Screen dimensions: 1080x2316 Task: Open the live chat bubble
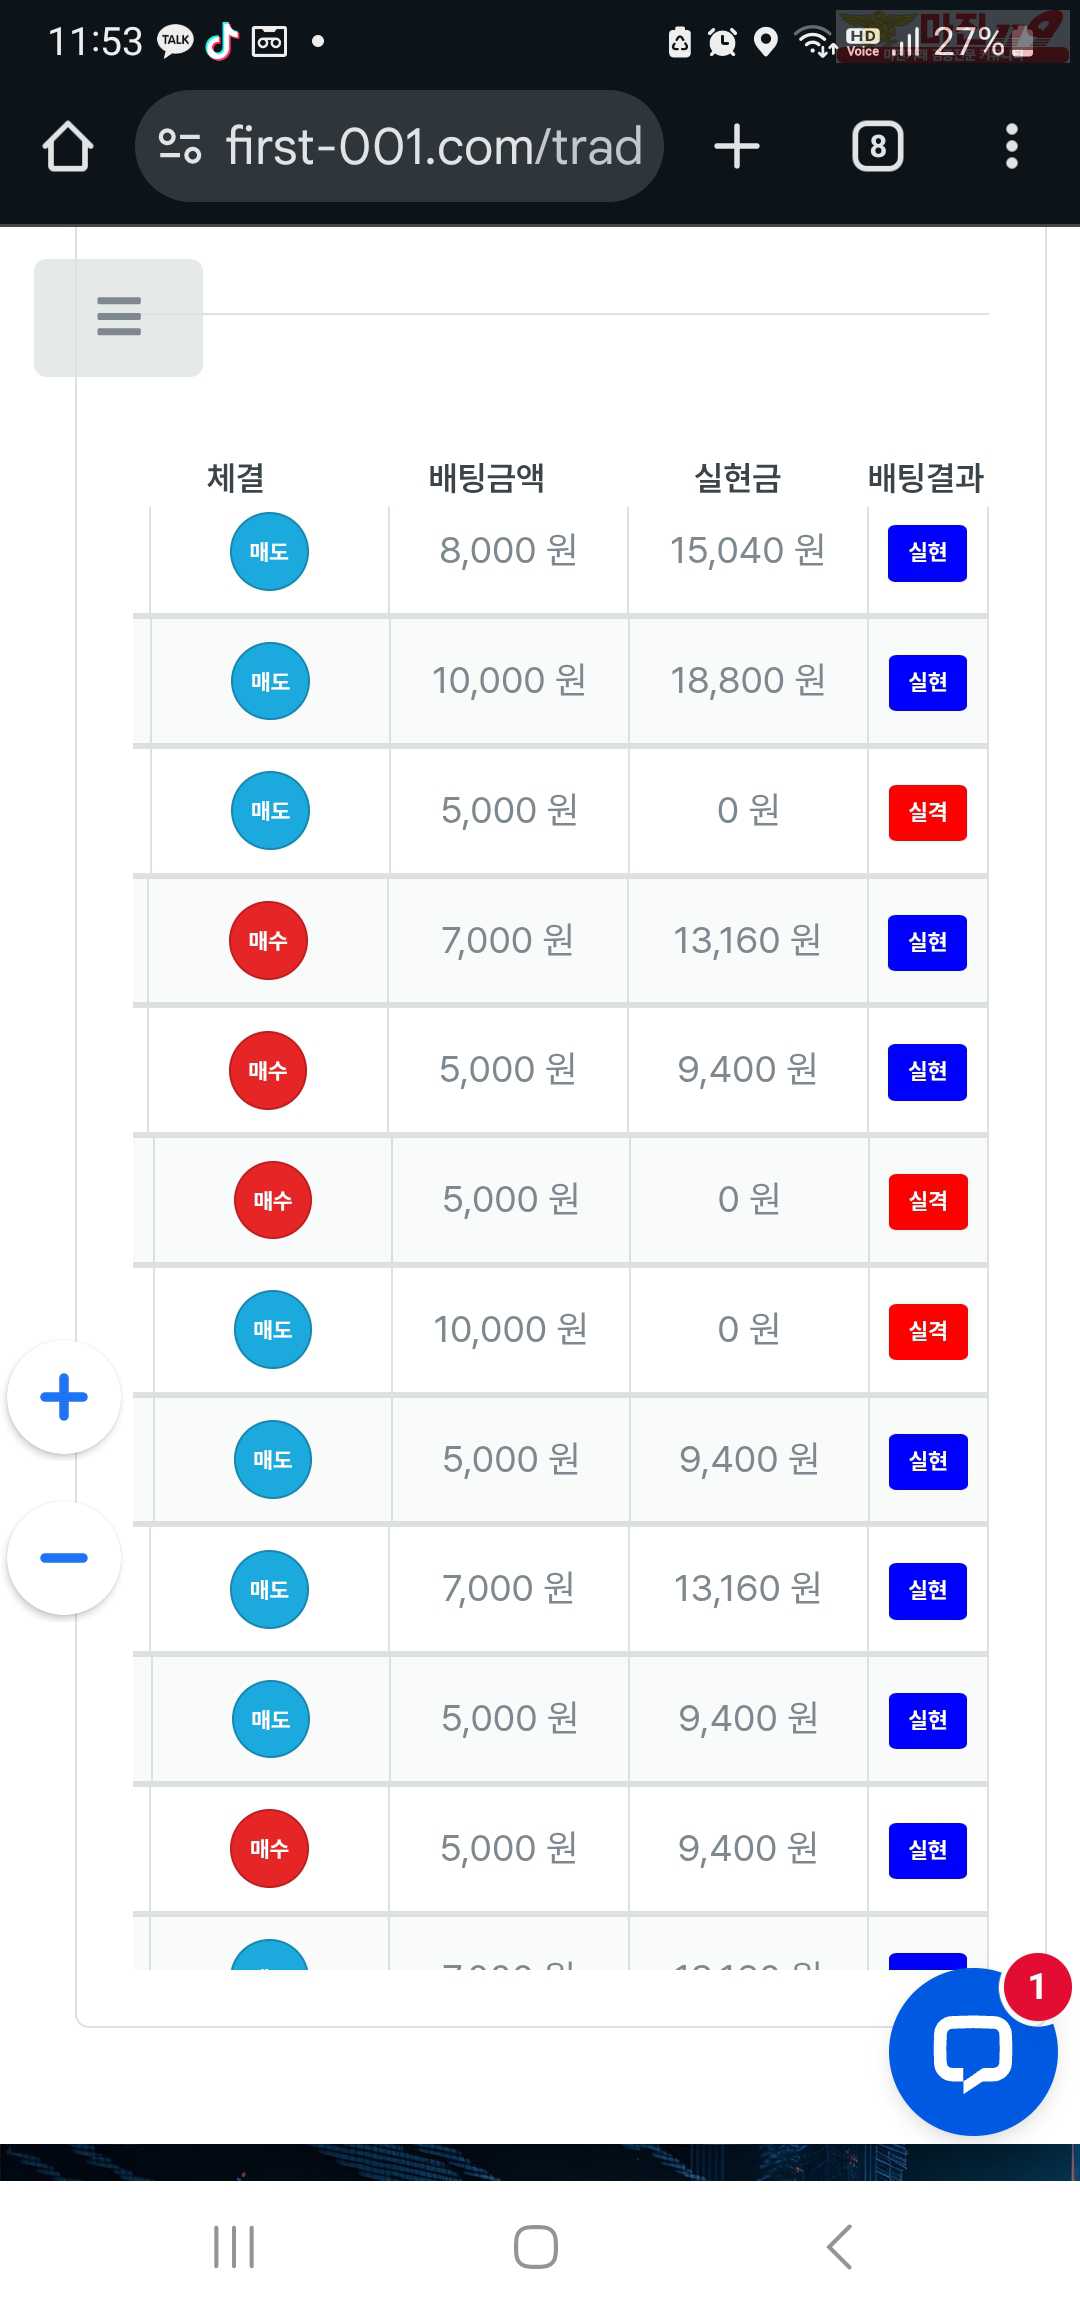point(972,2051)
